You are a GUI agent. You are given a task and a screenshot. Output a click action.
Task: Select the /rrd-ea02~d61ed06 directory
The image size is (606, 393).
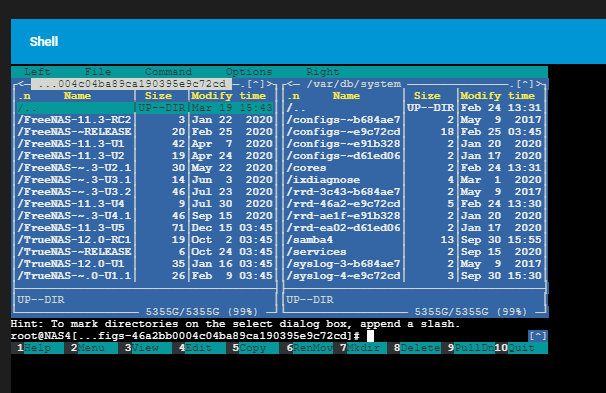pyautogui.click(x=414, y=228)
